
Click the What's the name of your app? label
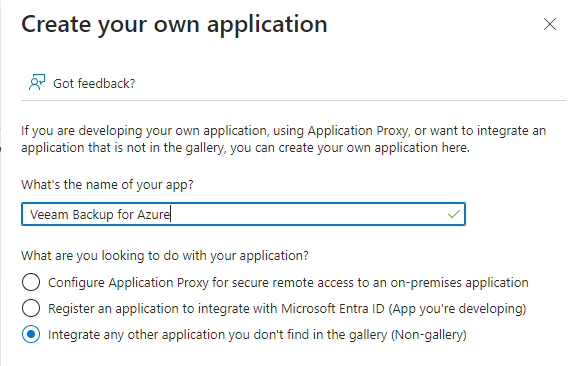point(107,185)
